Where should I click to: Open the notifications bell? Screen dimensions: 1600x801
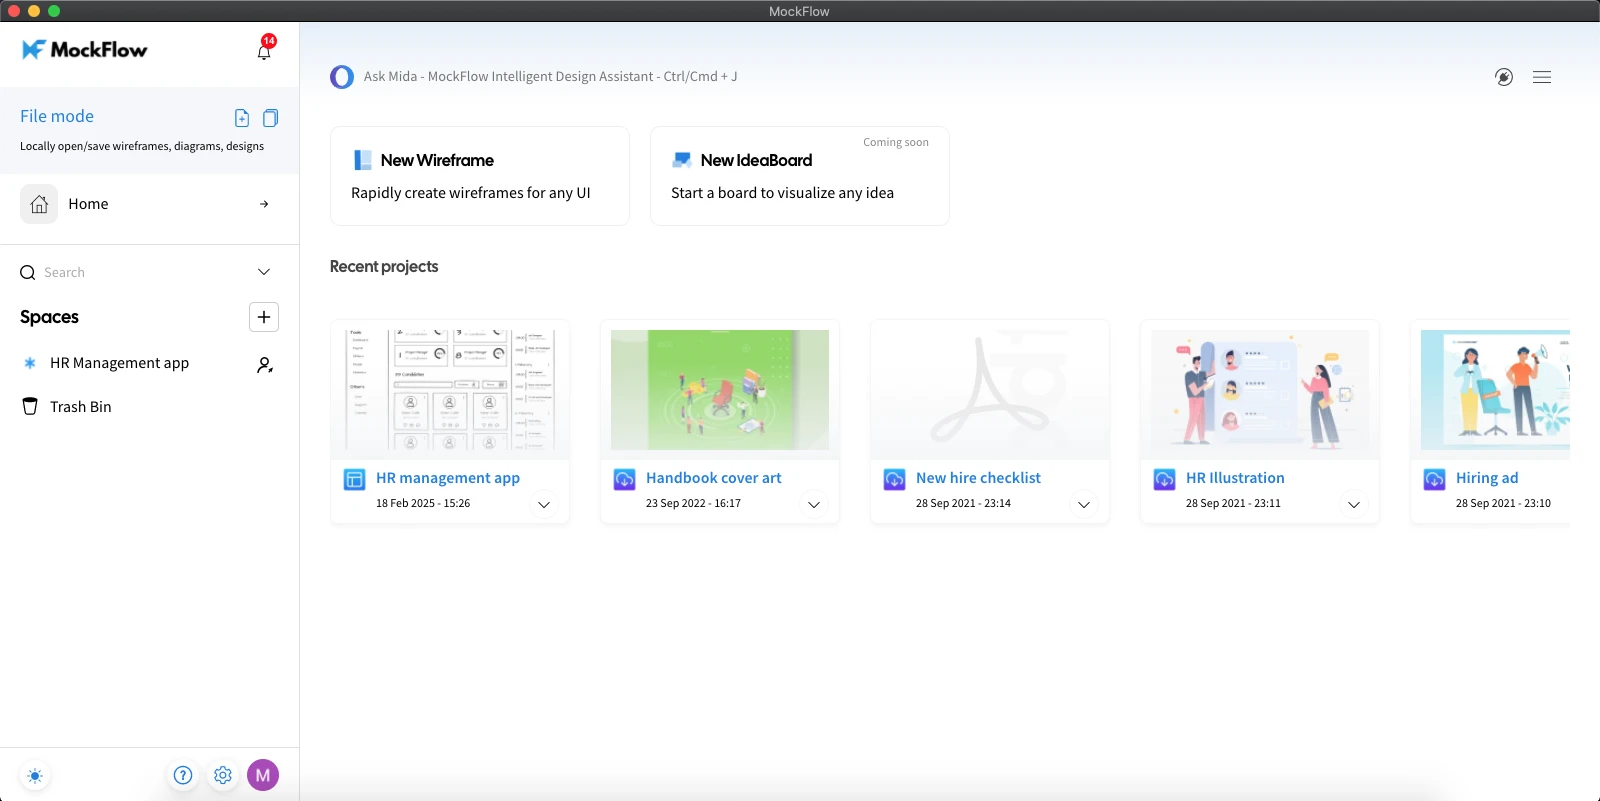[x=264, y=50]
